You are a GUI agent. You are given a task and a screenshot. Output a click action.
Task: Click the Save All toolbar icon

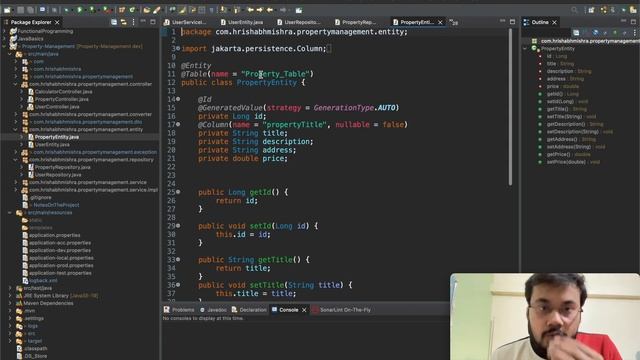[x=30, y=10]
